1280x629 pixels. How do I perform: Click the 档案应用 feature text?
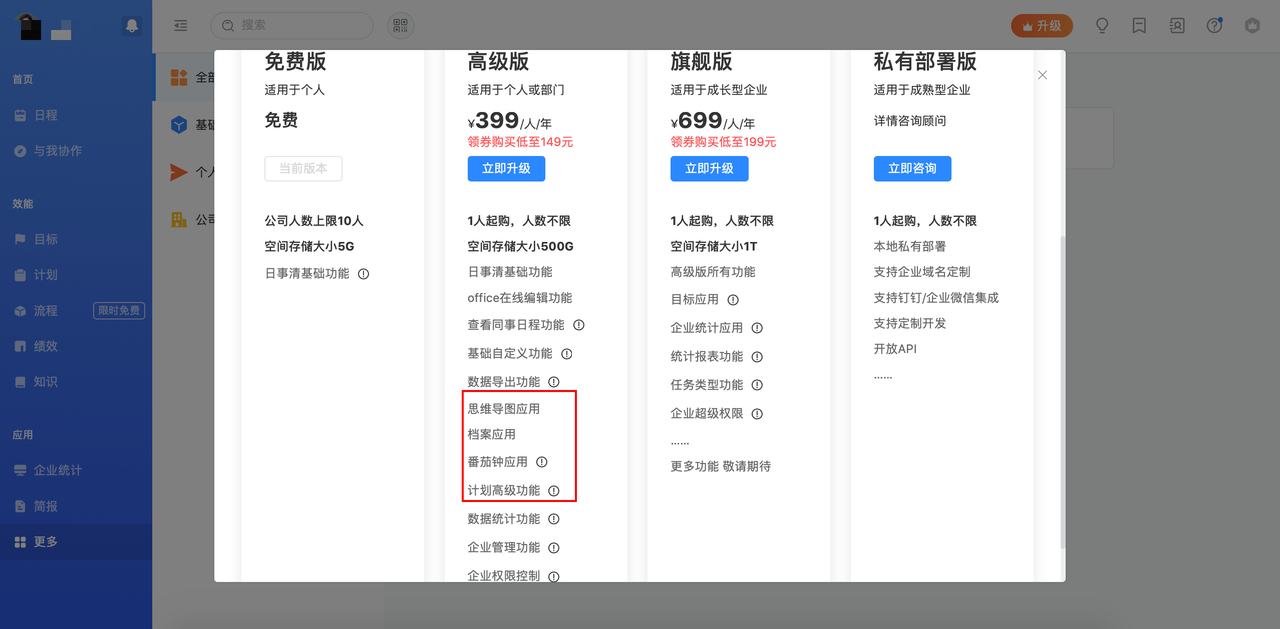[491, 435]
